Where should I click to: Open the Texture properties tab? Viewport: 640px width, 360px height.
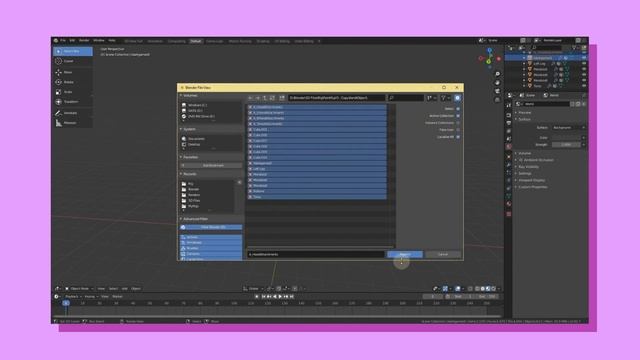tap(509, 213)
